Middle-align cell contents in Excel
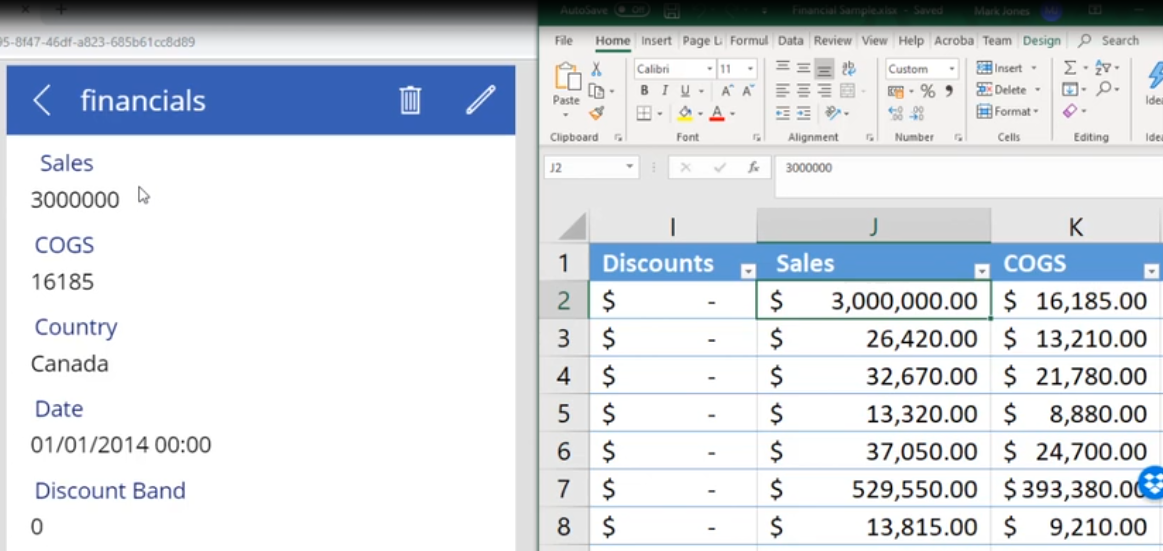Screen dimensions: 1163x551 803,68
